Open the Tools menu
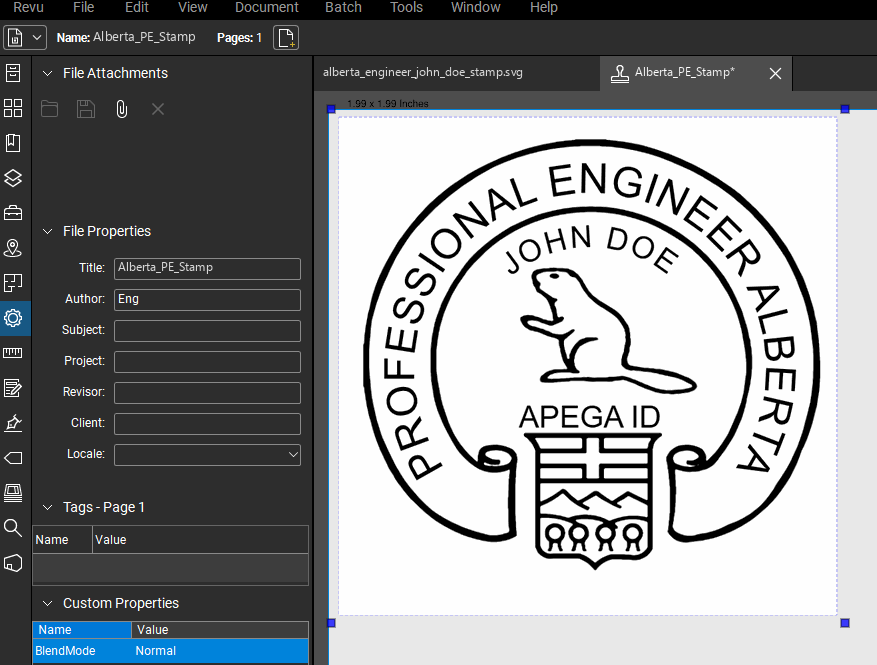The height and width of the screenshot is (665, 877). [x=406, y=7]
